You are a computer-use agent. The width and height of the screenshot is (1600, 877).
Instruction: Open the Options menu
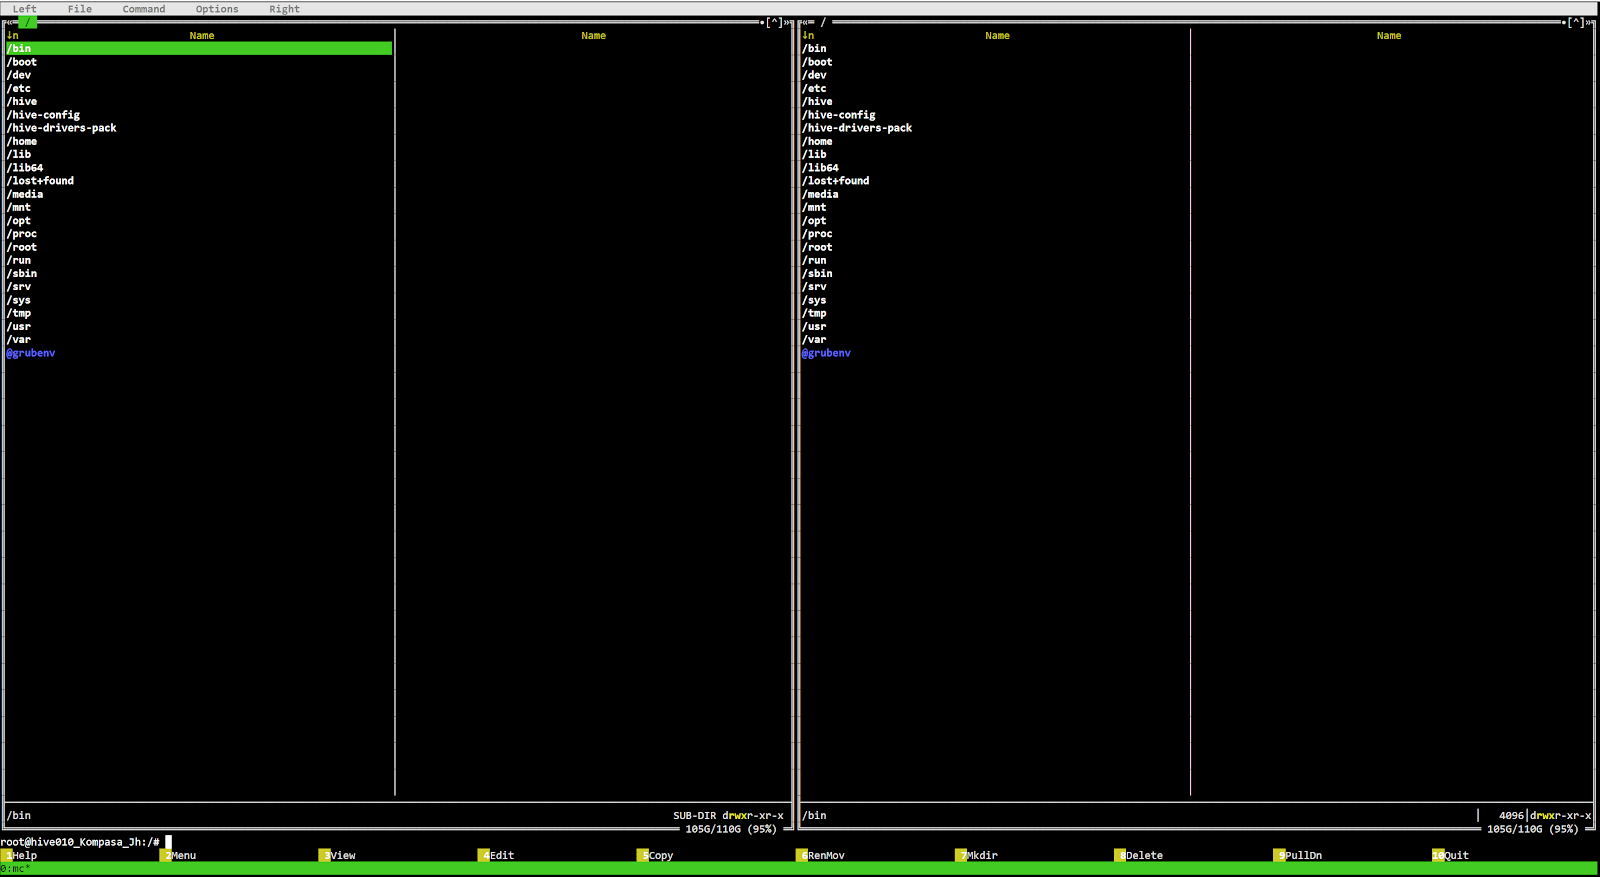(217, 9)
